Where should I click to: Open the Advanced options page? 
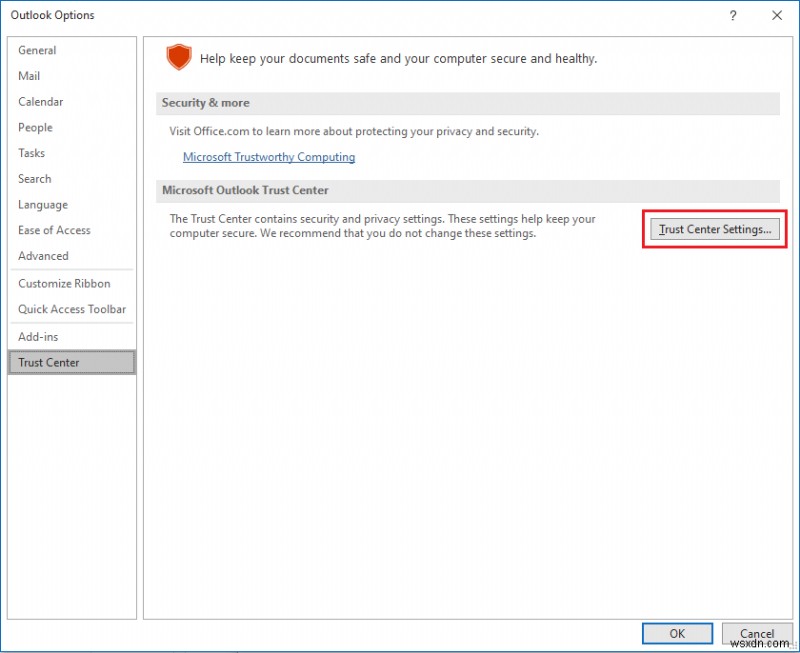(43, 256)
